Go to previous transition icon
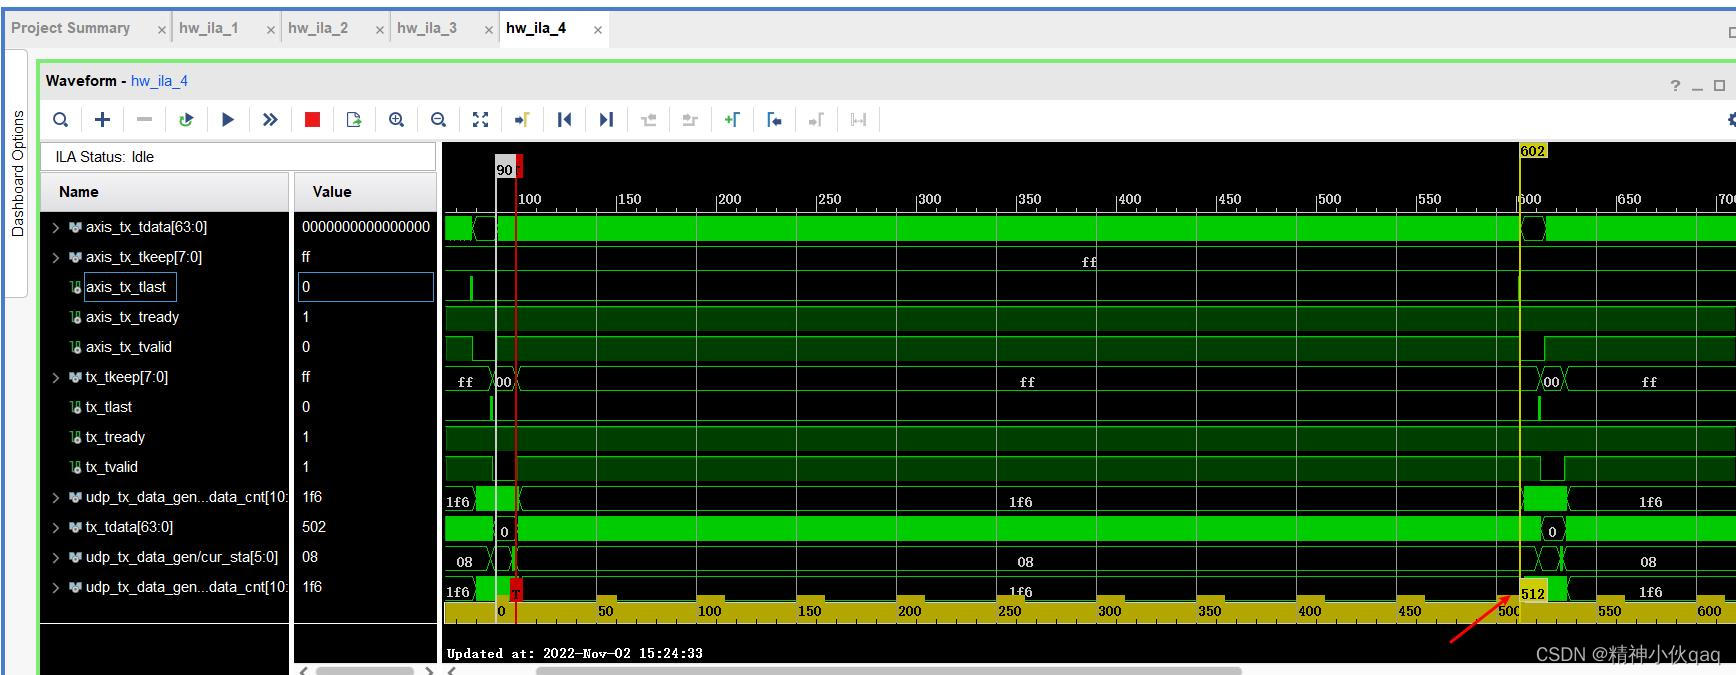This screenshot has width=1736, height=675. [648, 120]
